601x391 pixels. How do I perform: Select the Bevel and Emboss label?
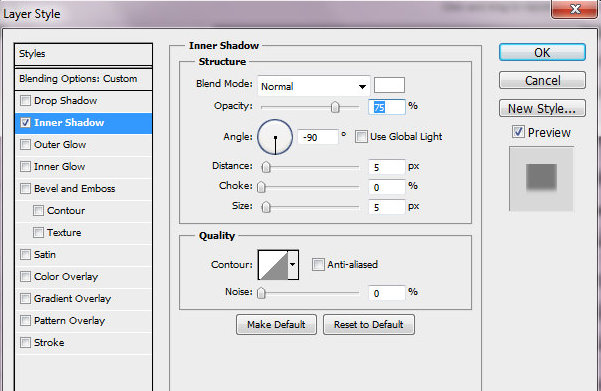pos(75,189)
